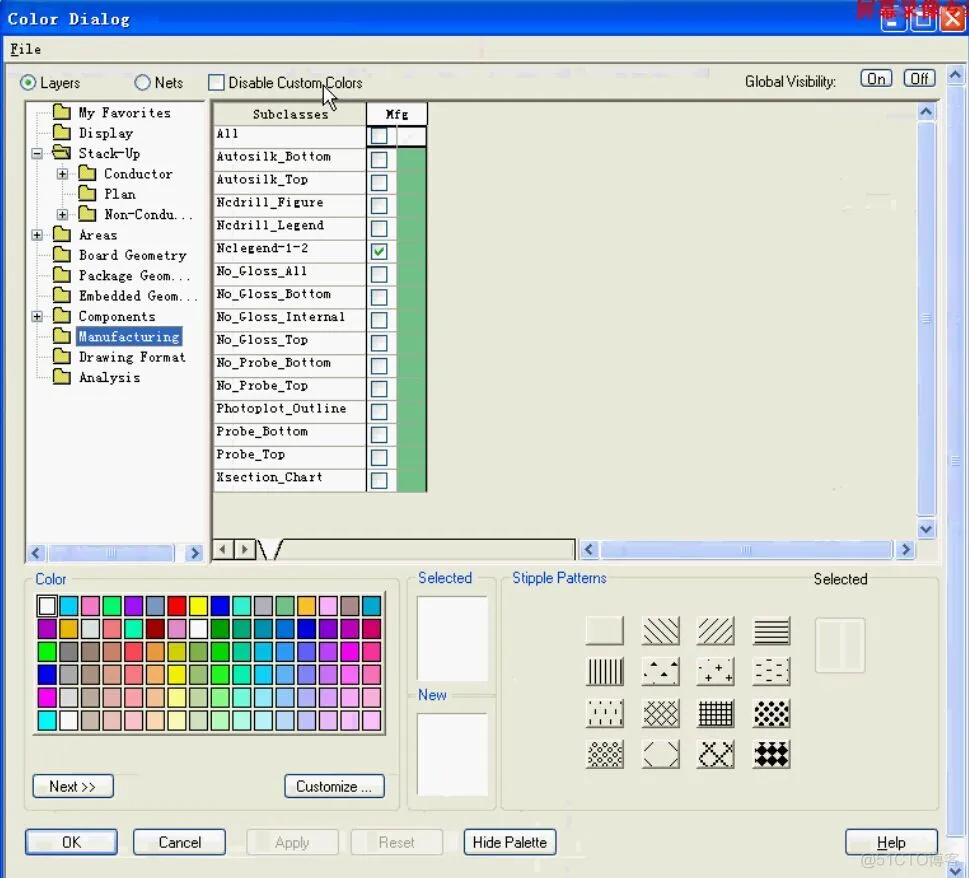Select the forward-slash diagonal stipple pattern
Image resolution: width=969 pixels, height=878 pixels.
716,631
